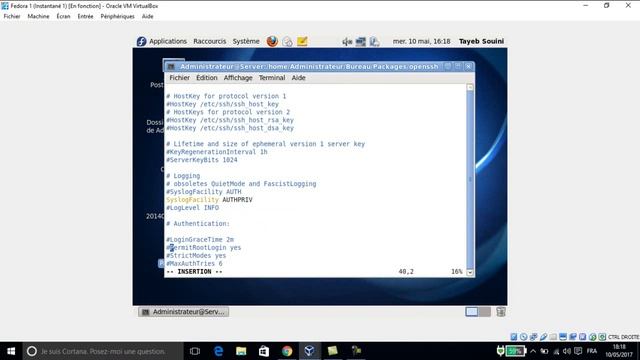Open the Système menu in the GNOME panel

246,41
